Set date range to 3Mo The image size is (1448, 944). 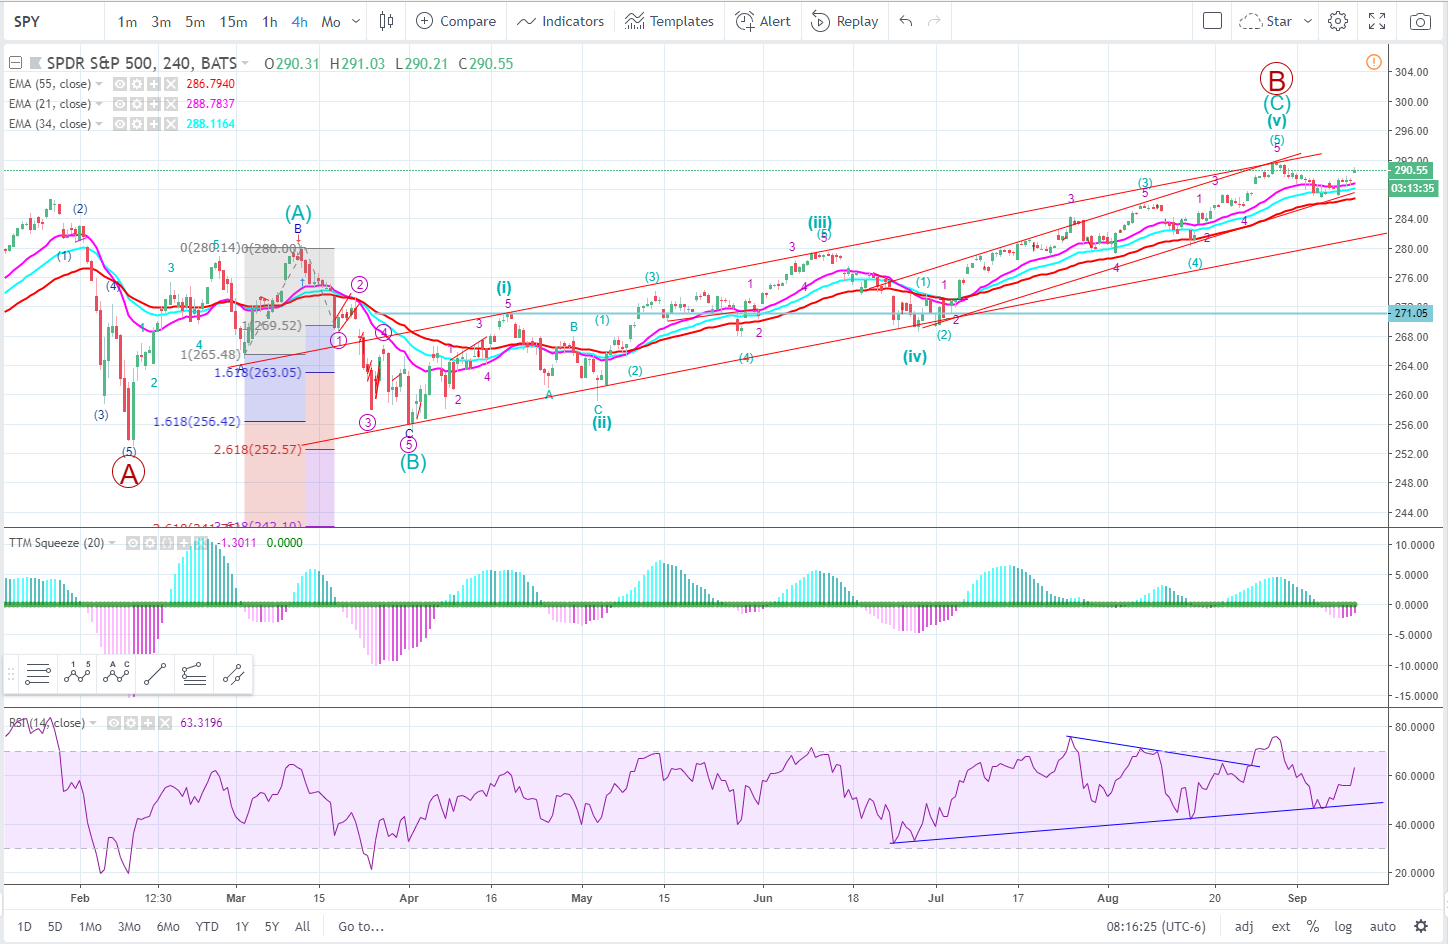[129, 926]
